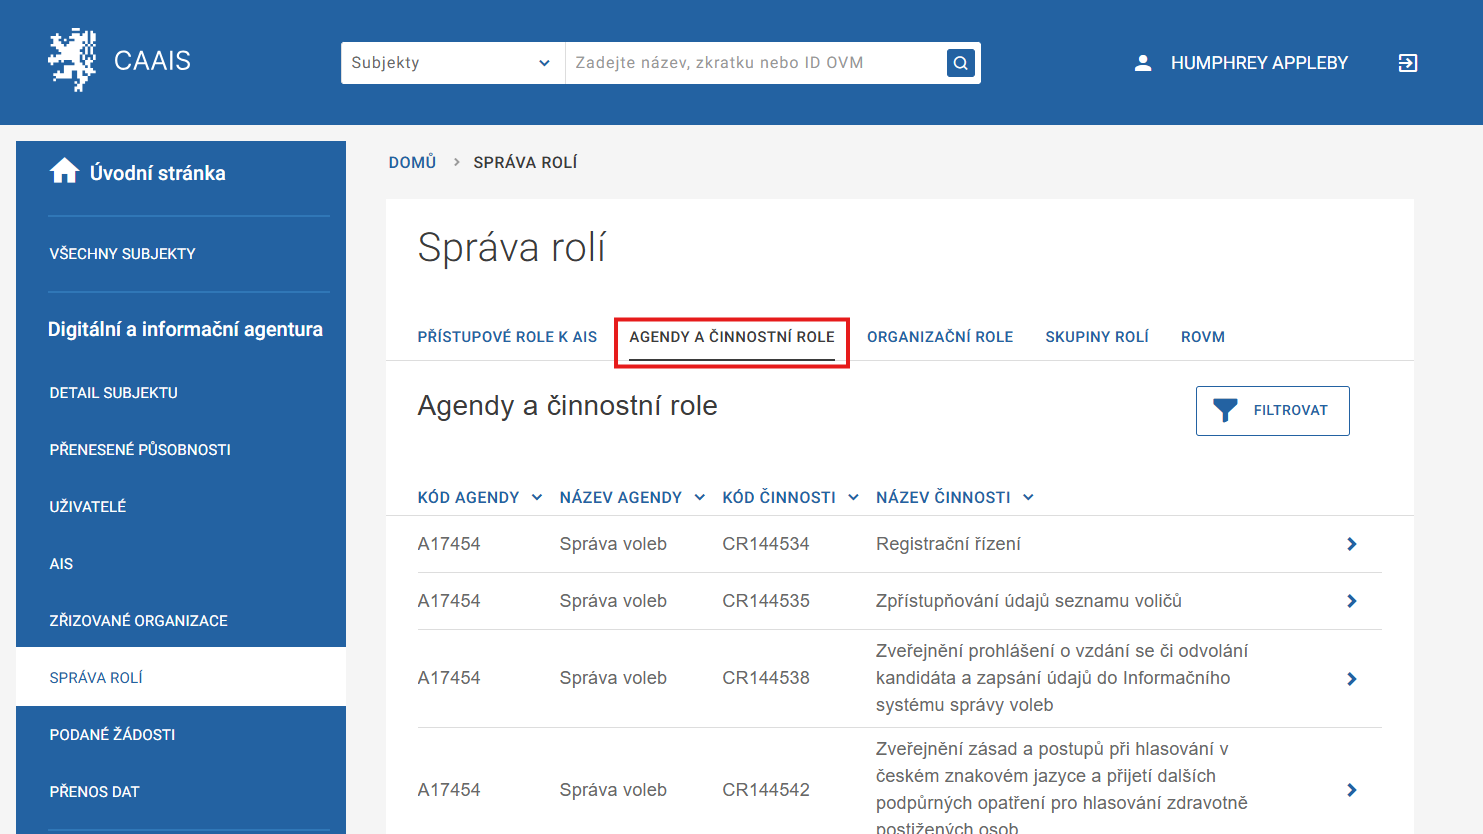
Task: Switch to Přístupové role k AIS tab
Action: coord(507,337)
